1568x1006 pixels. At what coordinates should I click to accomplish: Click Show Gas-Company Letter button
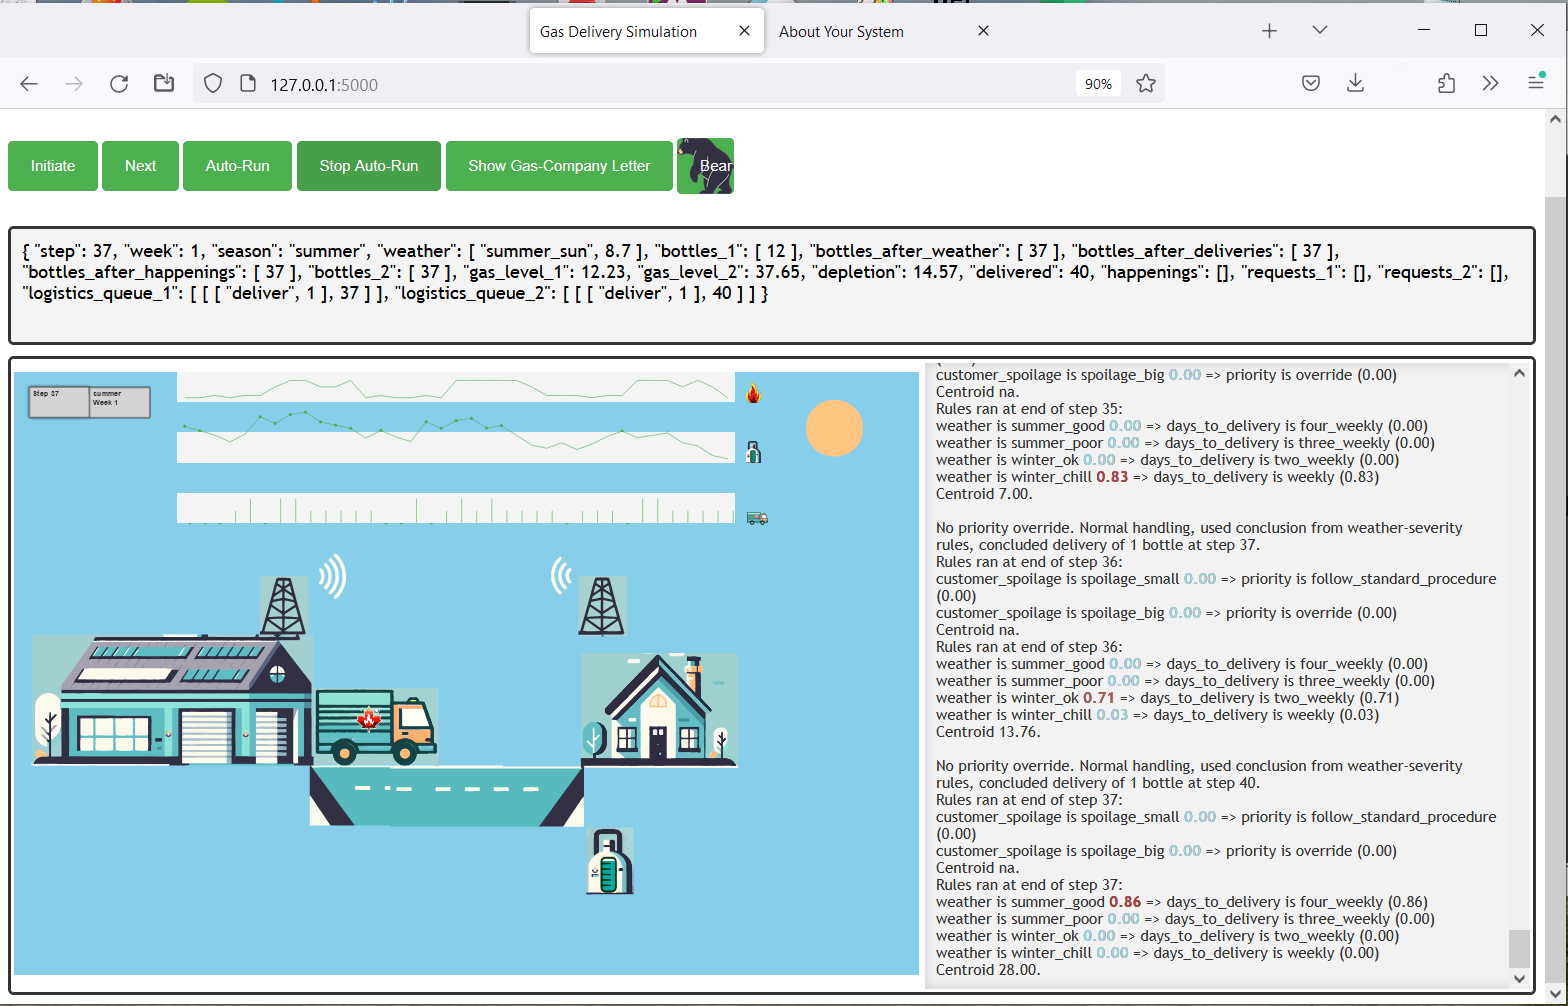559,166
